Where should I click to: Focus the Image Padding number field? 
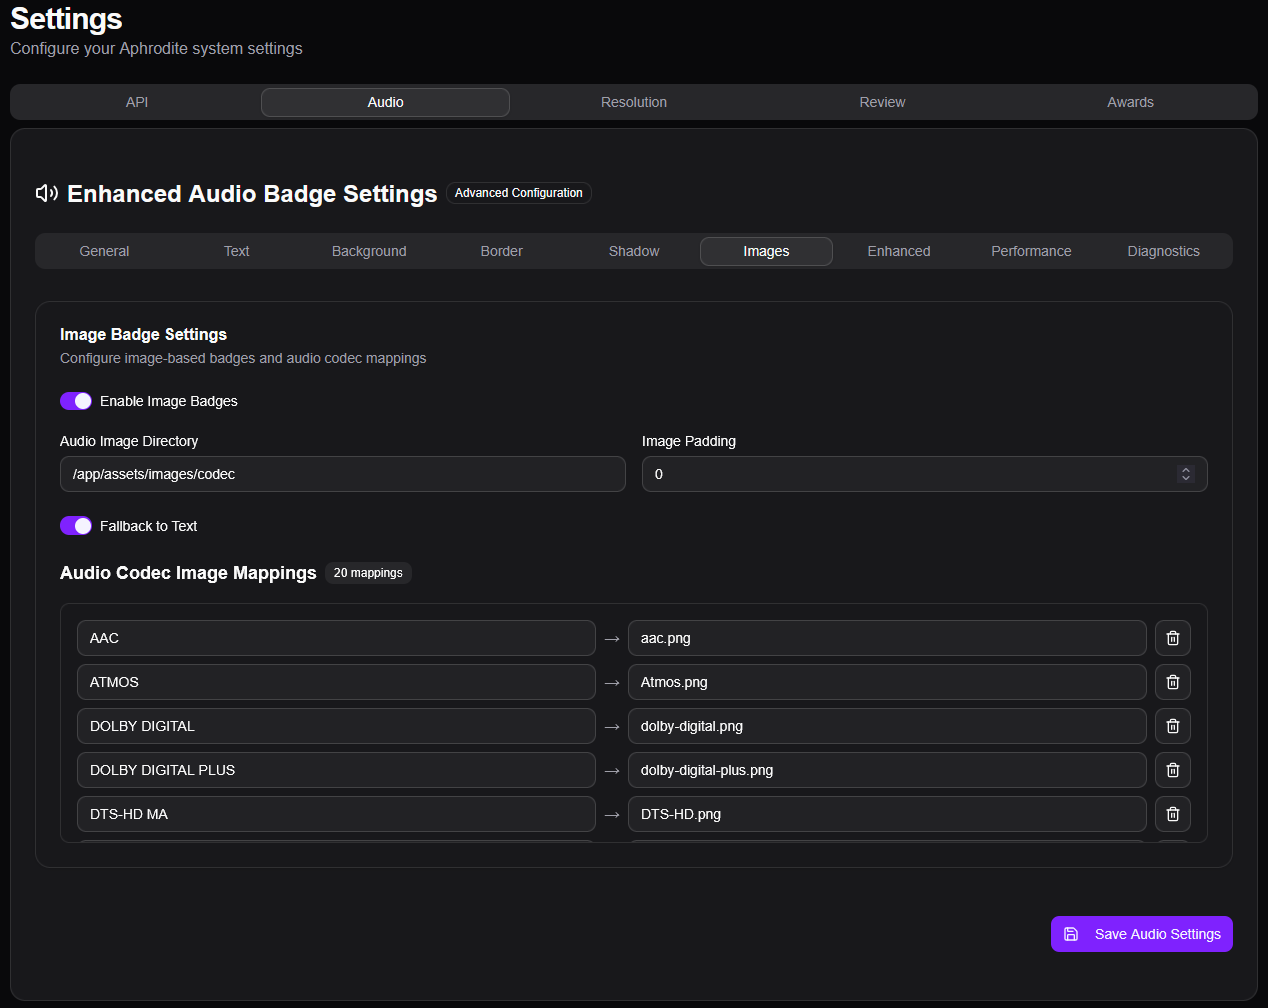click(x=925, y=474)
